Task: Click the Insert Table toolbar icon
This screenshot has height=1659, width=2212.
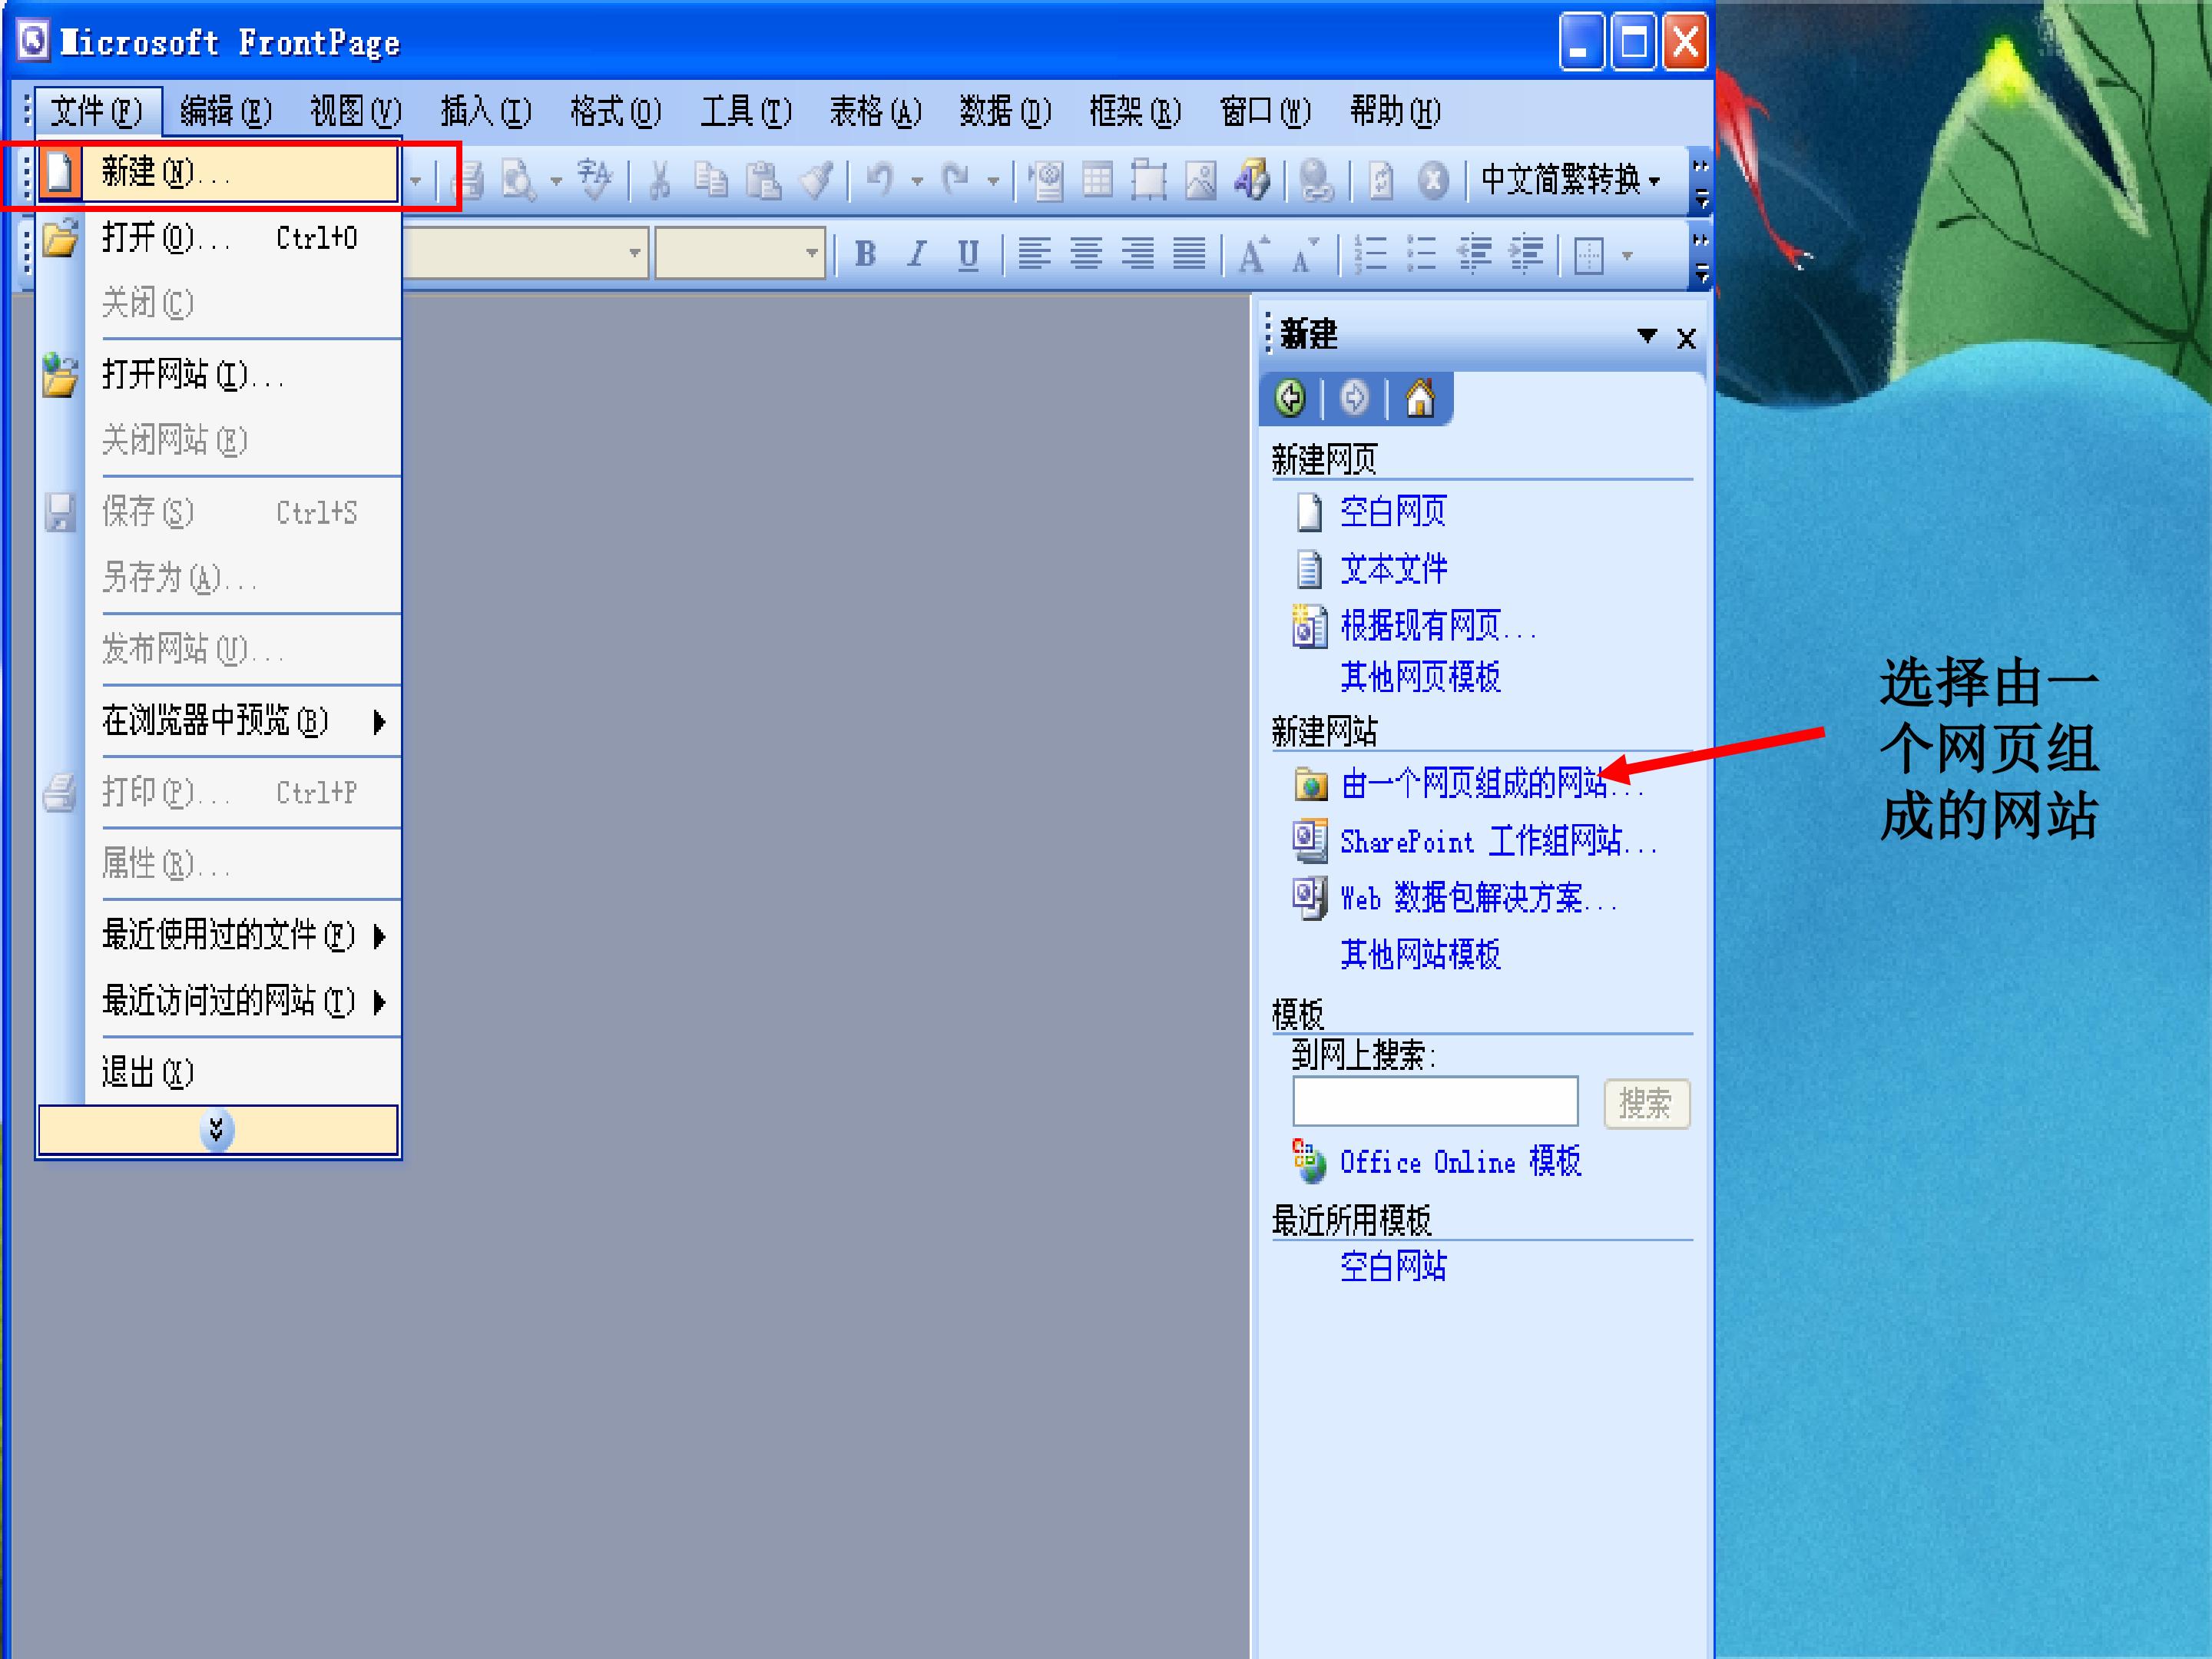Action: pos(1098,181)
